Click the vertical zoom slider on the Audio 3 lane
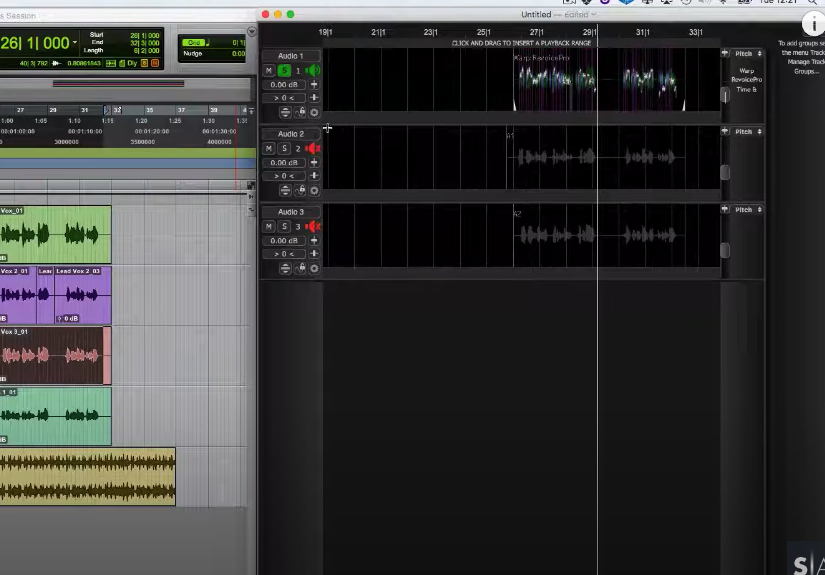 click(x=725, y=250)
